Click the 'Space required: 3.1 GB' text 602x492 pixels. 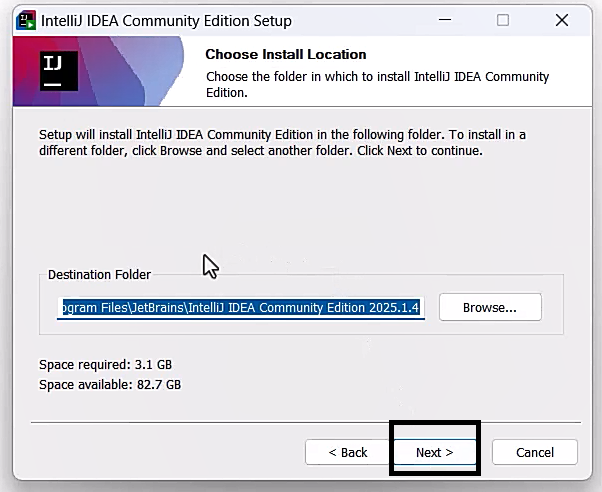coord(105,364)
